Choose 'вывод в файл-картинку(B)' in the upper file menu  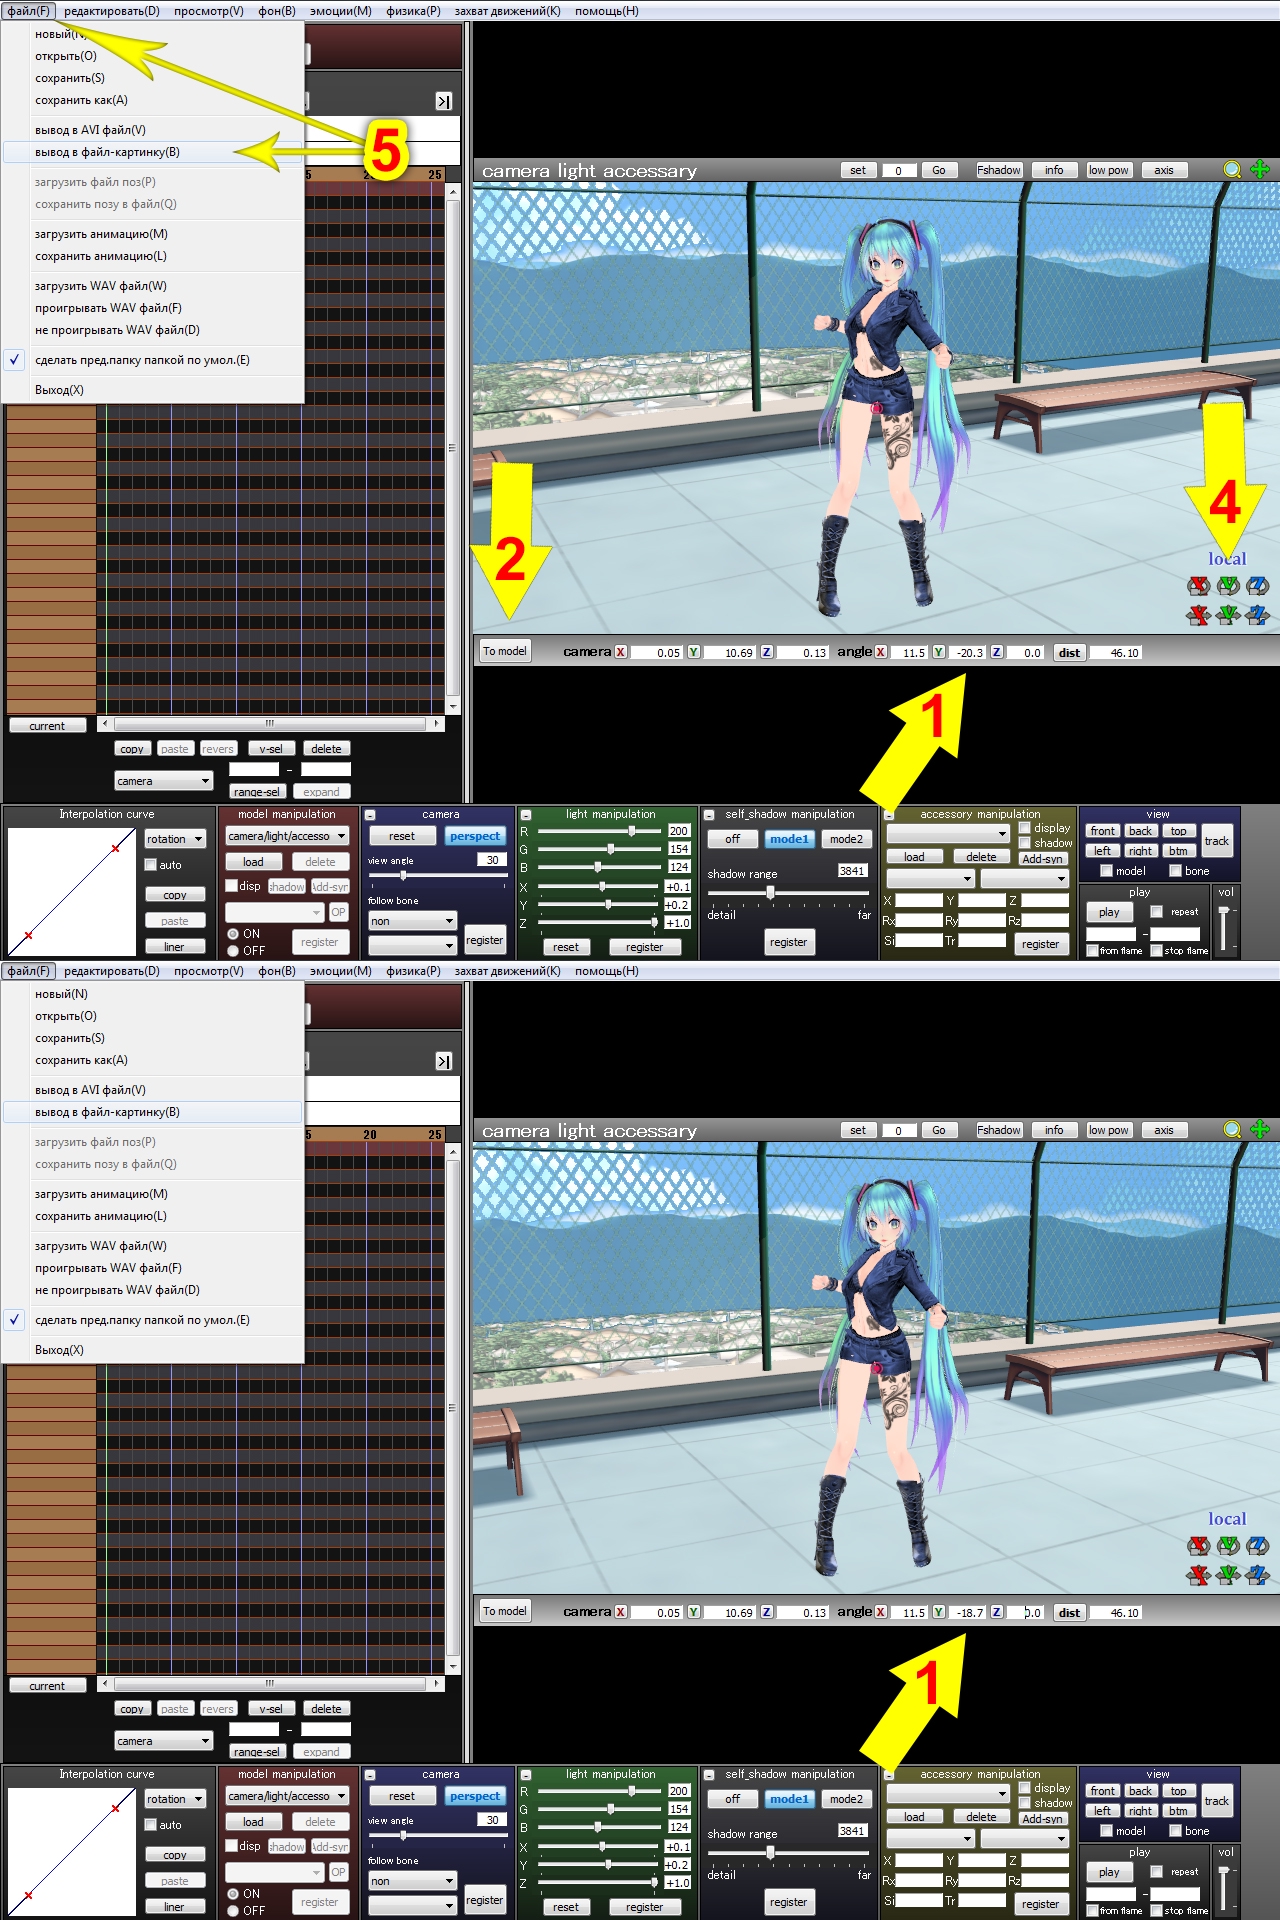pyautogui.click(x=153, y=152)
